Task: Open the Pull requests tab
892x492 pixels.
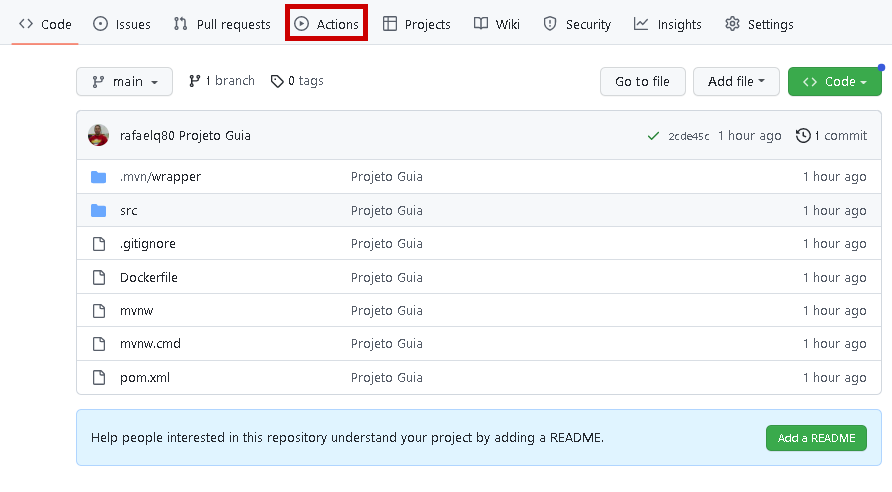Action: [x=222, y=24]
